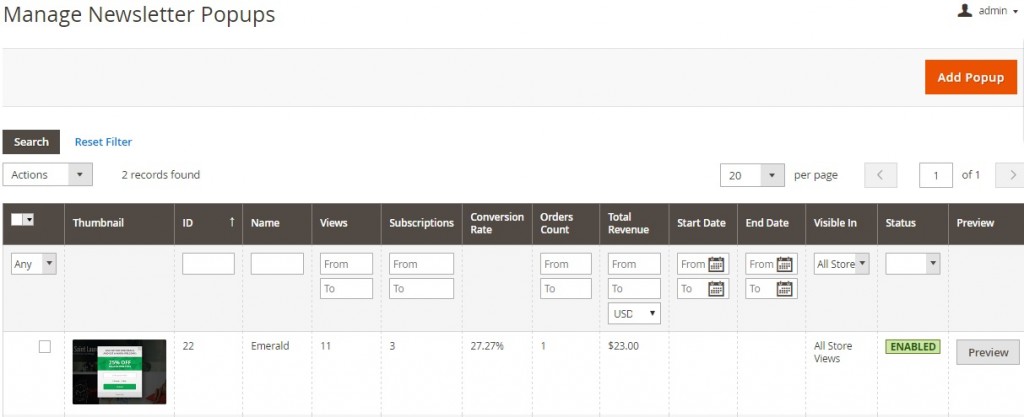Open the Visible In store filter
The height and width of the screenshot is (417, 1024).
pyautogui.click(x=841, y=264)
